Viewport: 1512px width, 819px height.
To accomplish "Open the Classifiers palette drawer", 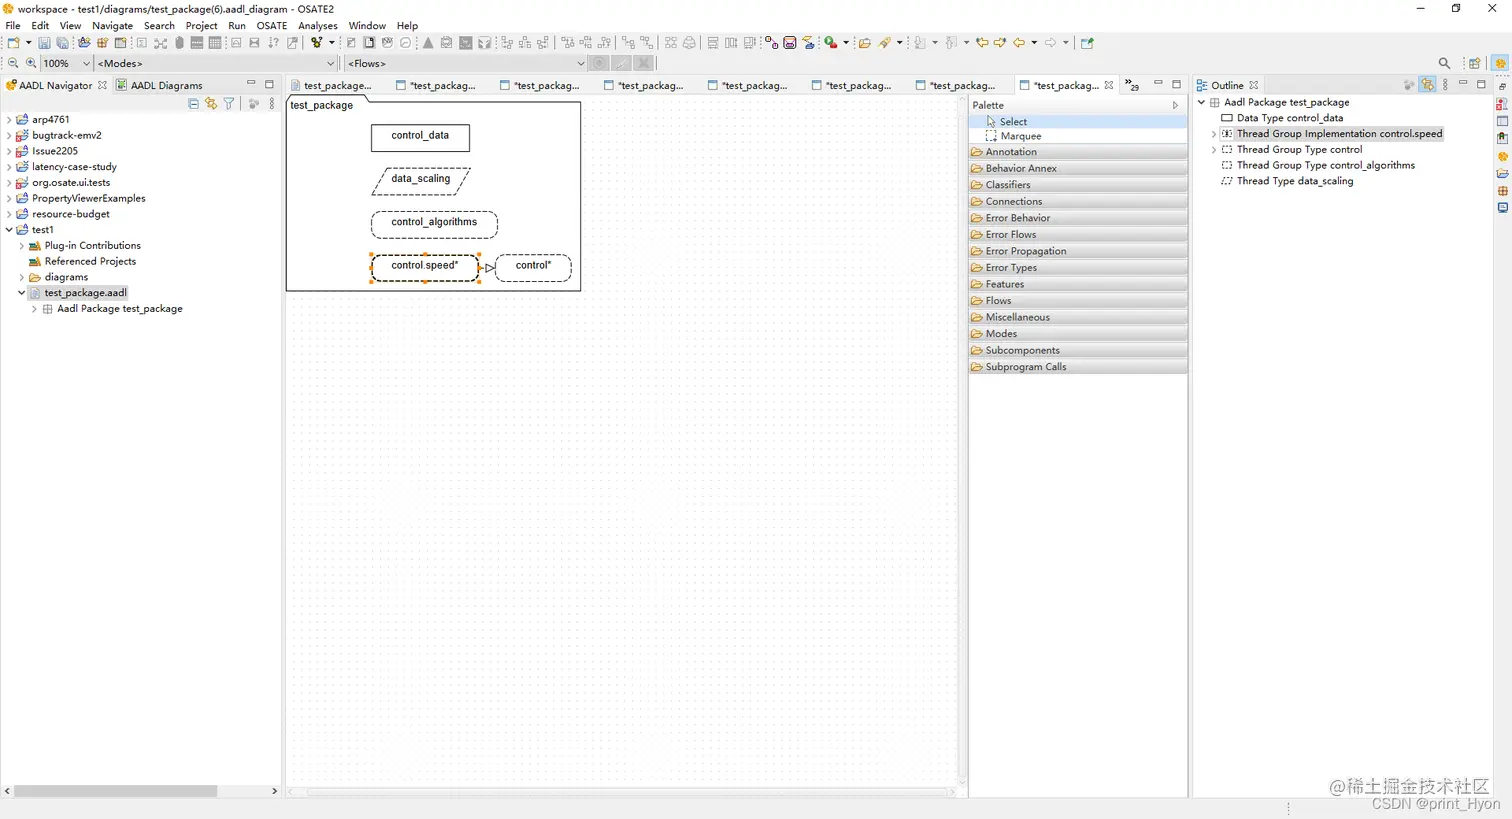I will point(1078,185).
